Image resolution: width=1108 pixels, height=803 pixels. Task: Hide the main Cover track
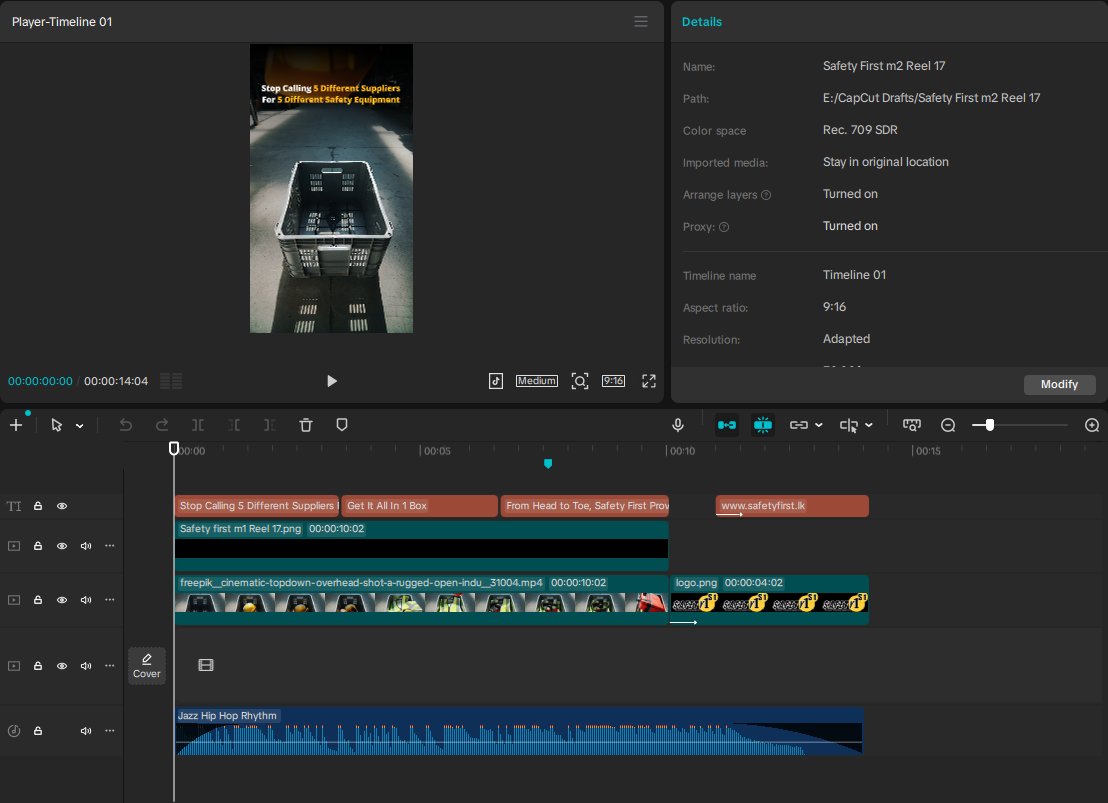62,666
